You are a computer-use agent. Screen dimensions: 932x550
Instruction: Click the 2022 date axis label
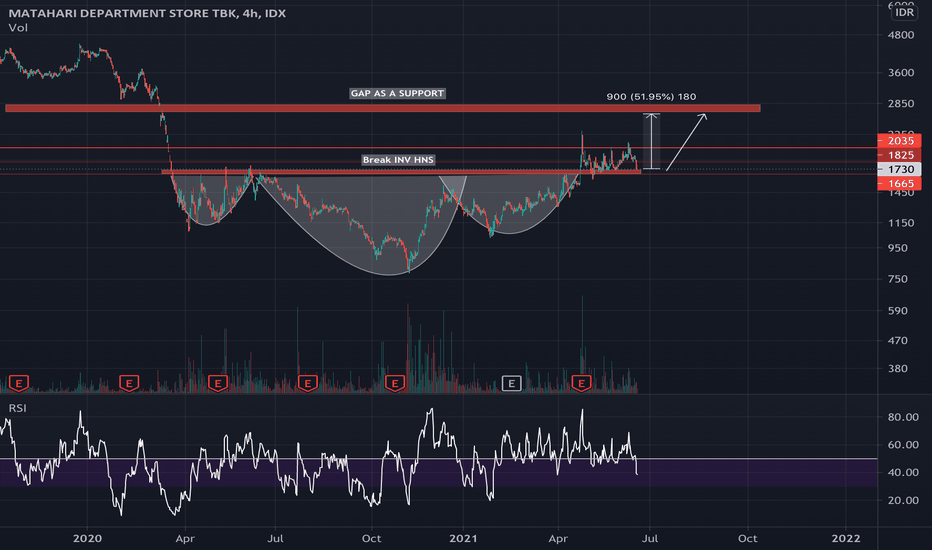coord(846,538)
